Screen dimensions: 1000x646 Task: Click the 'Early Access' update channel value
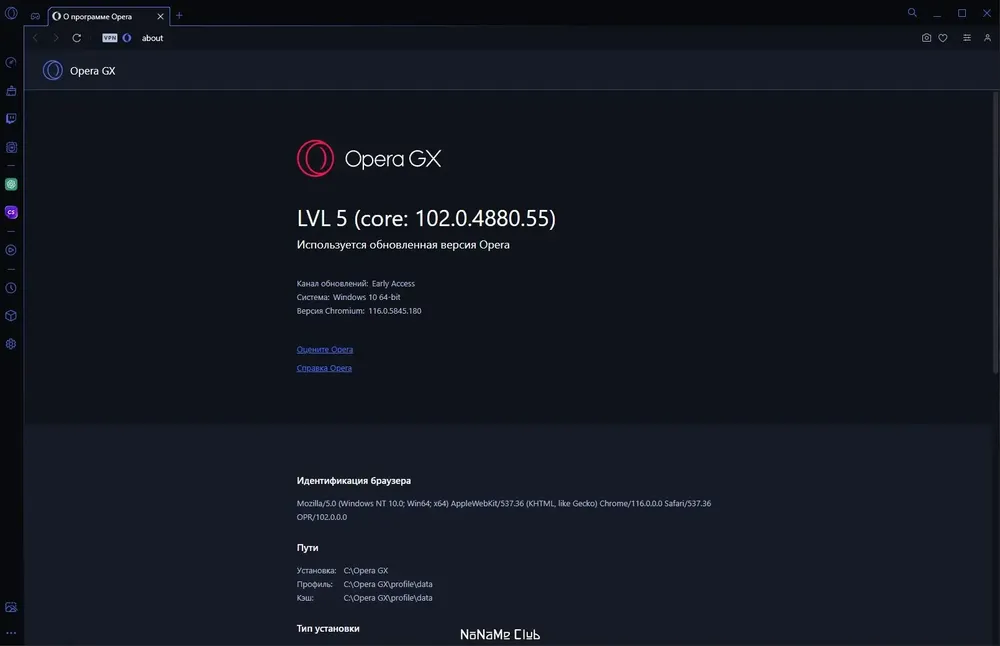click(x=393, y=284)
